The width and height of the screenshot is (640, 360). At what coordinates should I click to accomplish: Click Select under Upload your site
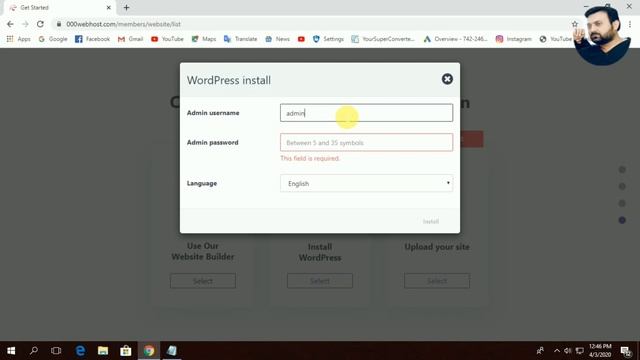(437, 281)
